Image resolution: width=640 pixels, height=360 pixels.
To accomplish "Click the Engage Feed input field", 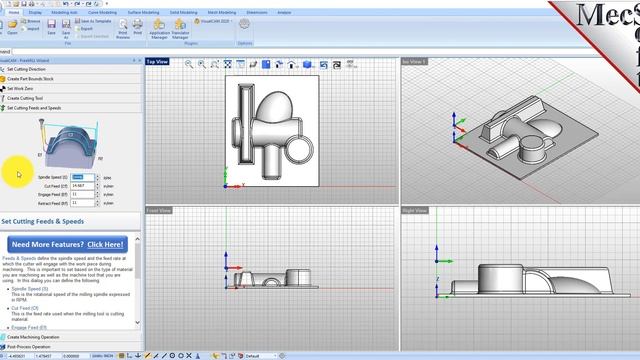I will [x=82, y=194].
